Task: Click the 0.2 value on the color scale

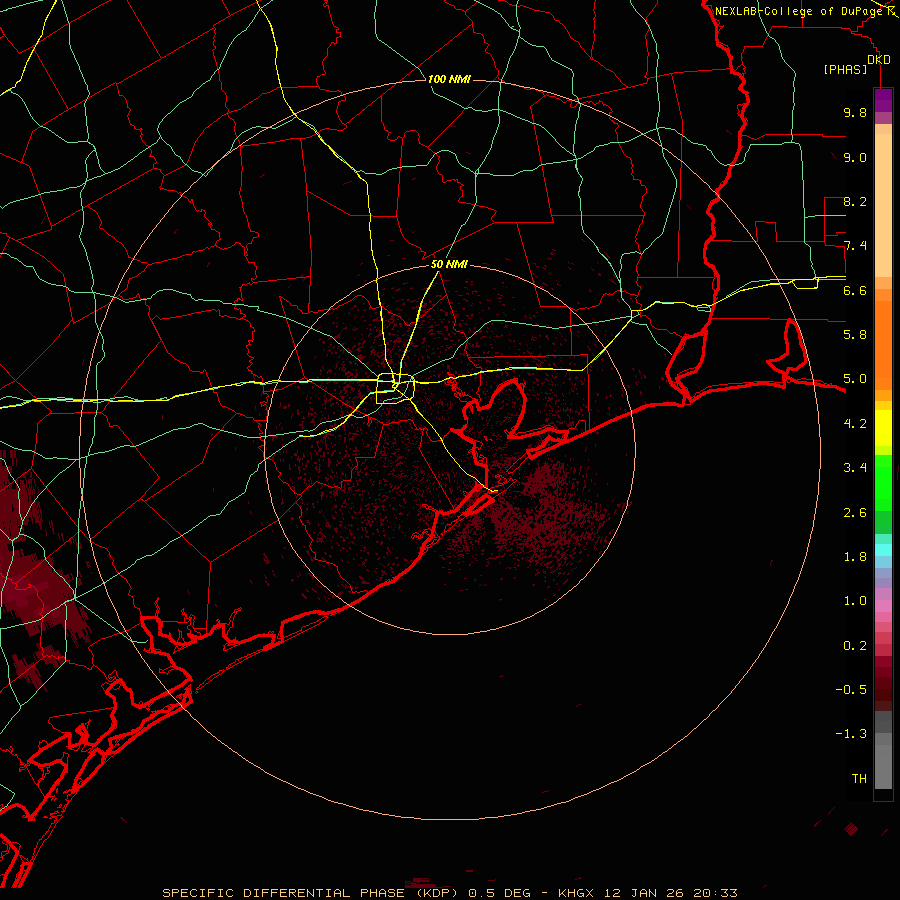Action: (x=855, y=646)
